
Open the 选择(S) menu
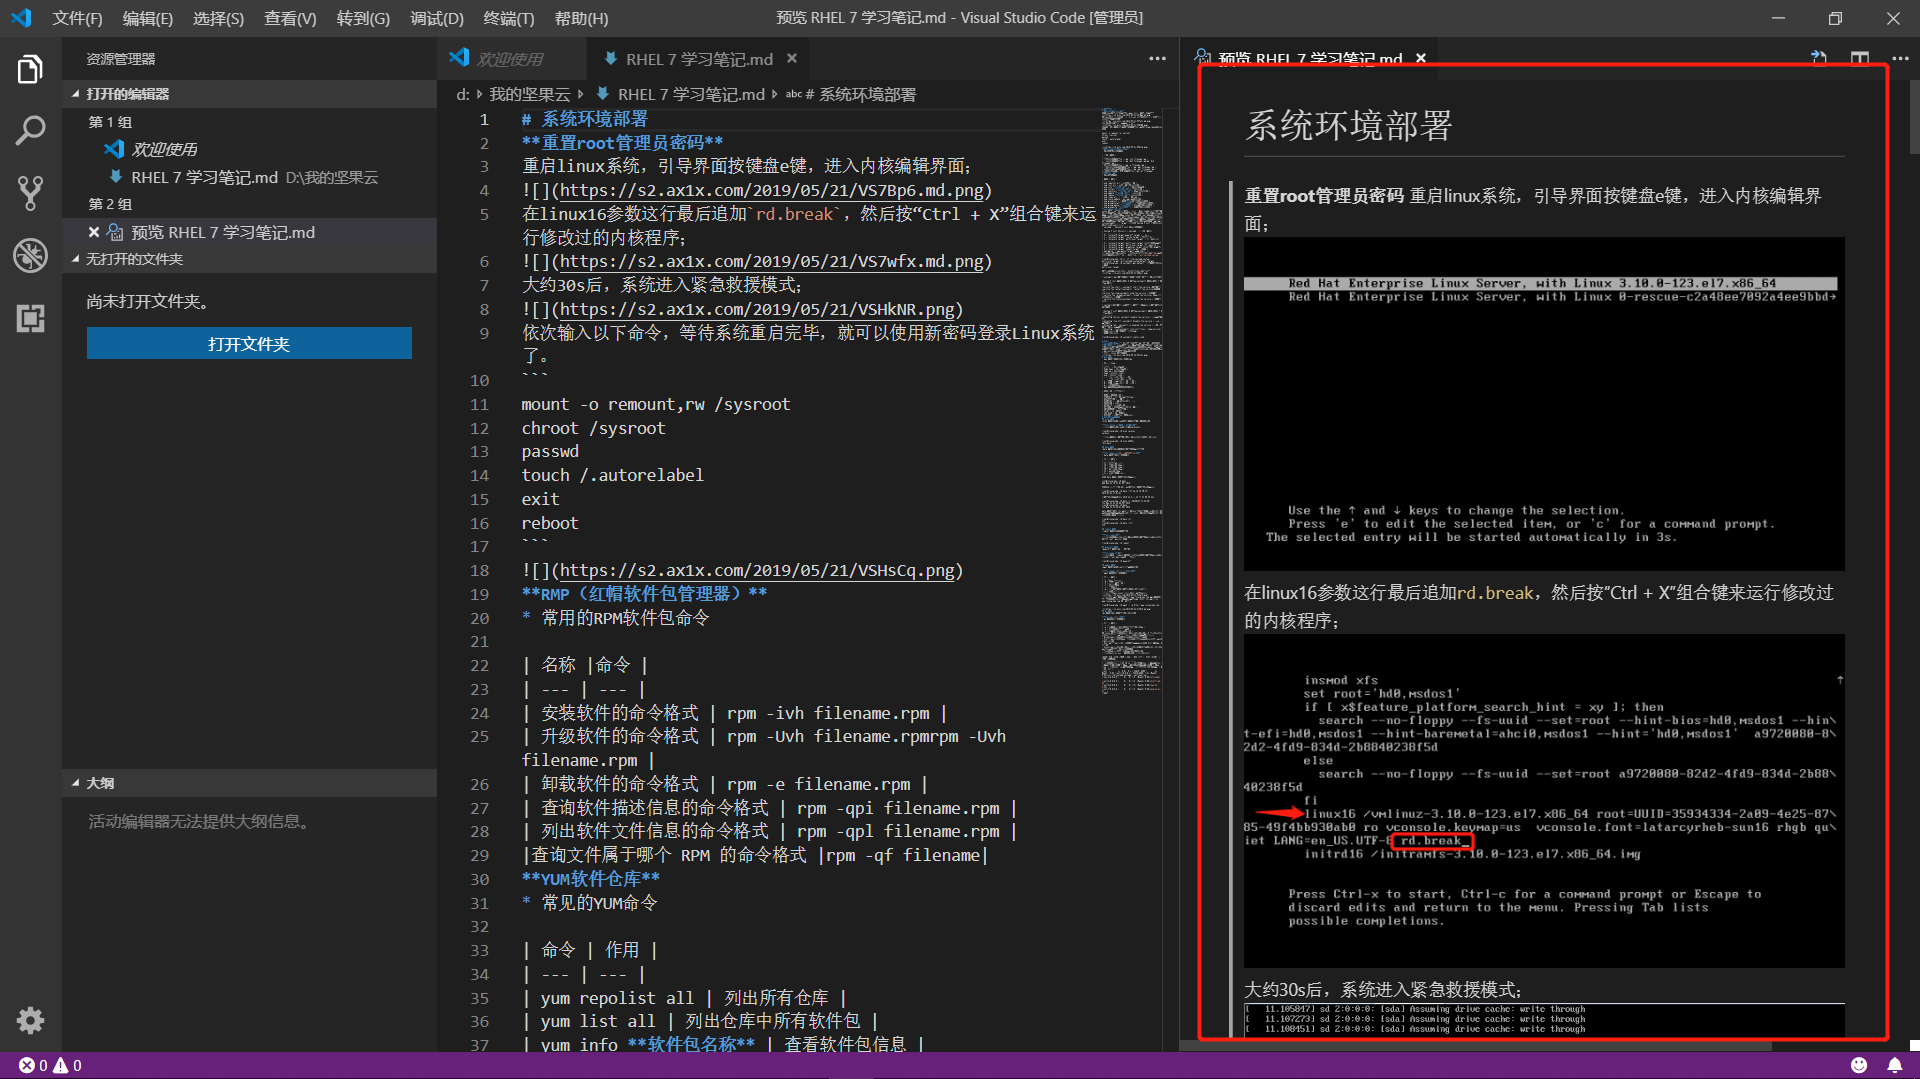pos(218,18)
